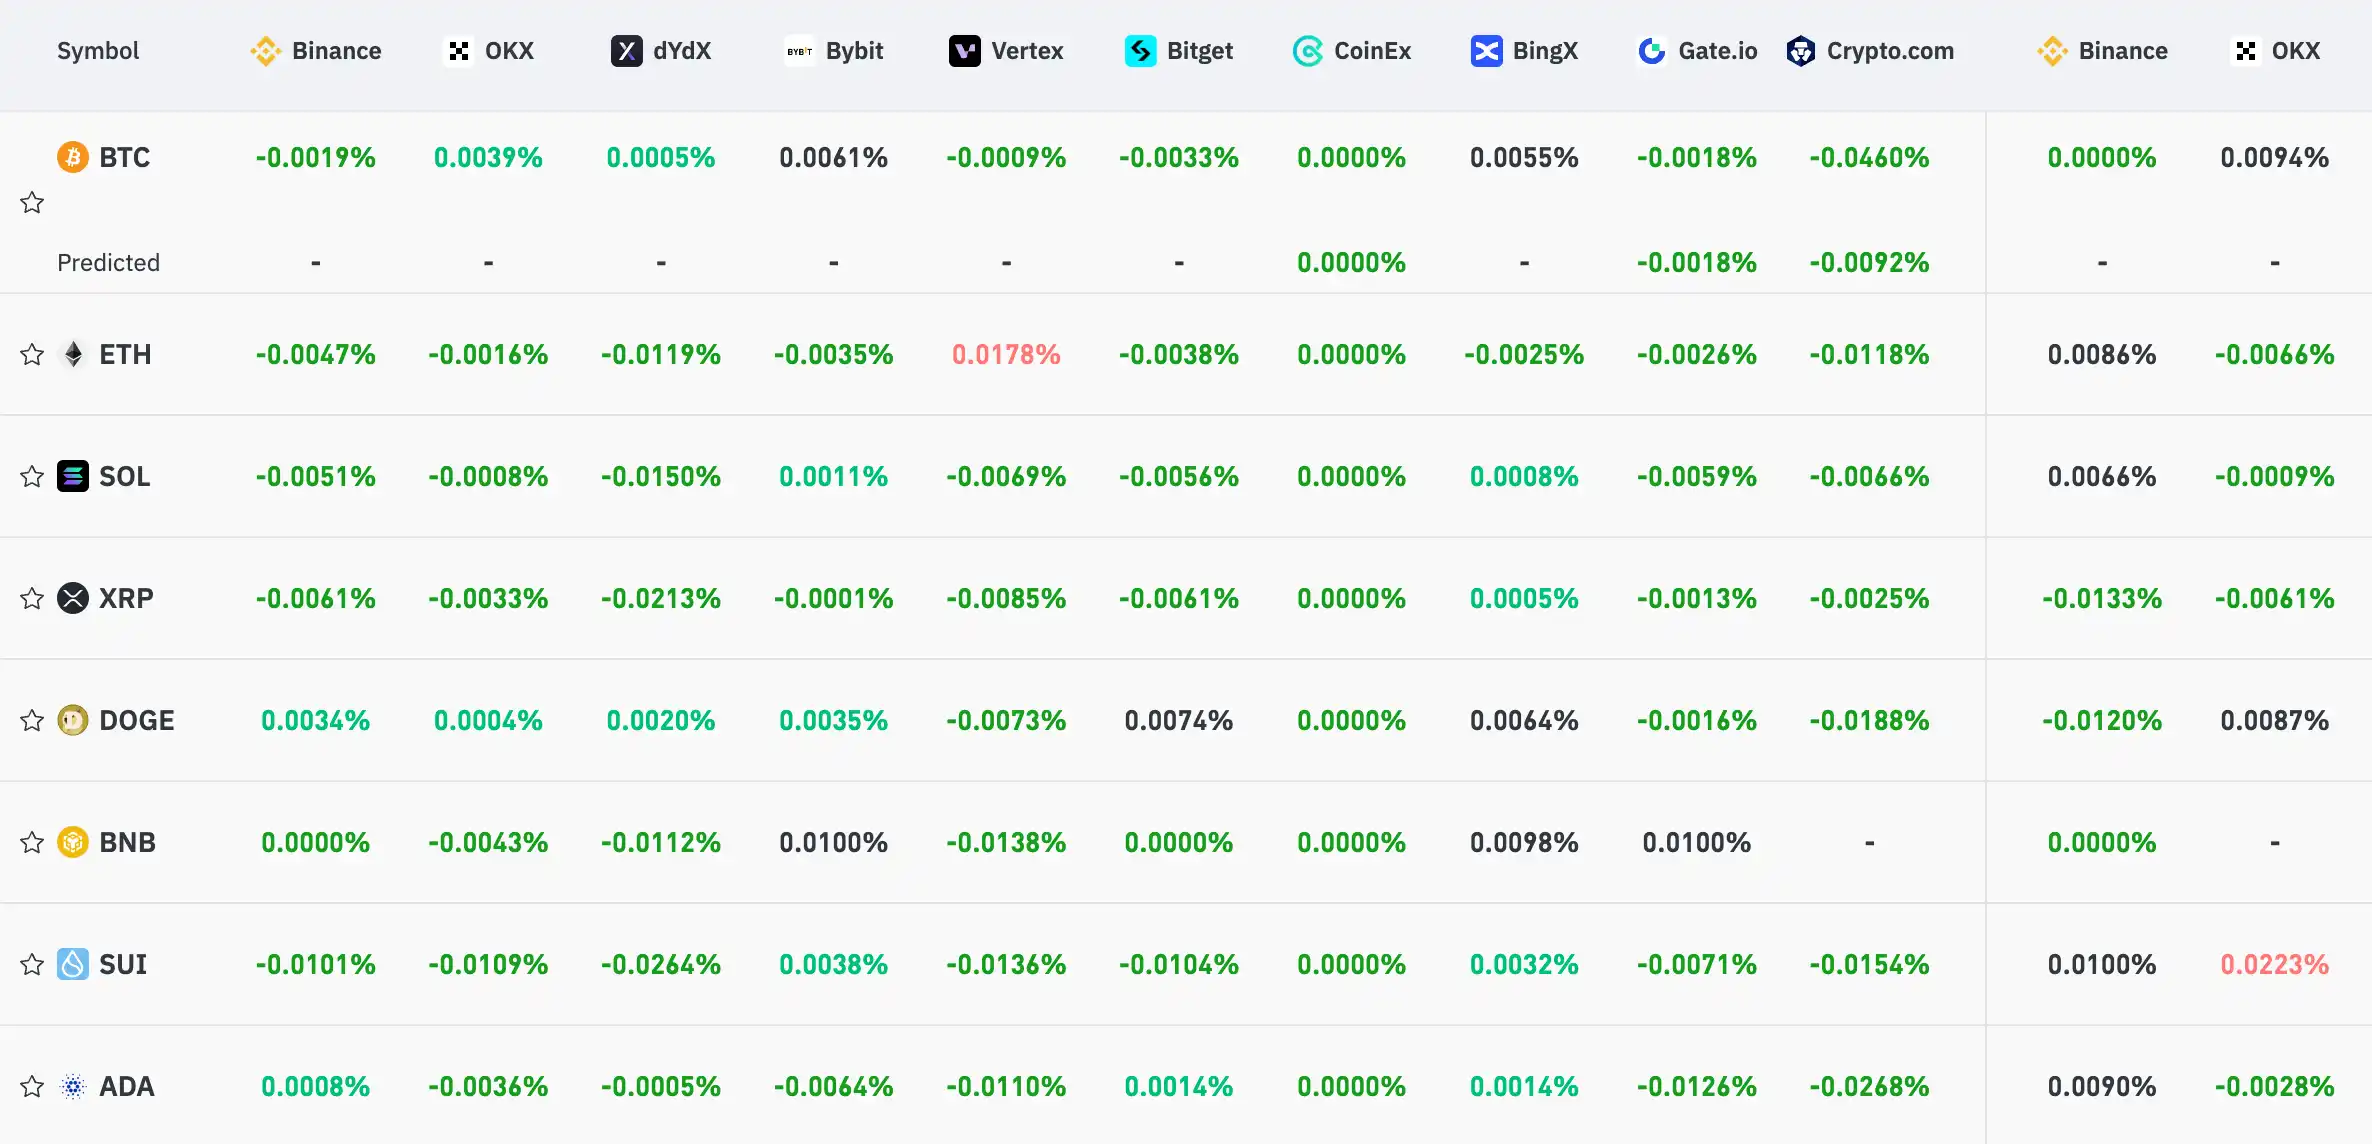Click the Ethereum diamond icon
The width and height of the screenshot is (2372, 1144).
pyautogui.click(x=73, y=354)
